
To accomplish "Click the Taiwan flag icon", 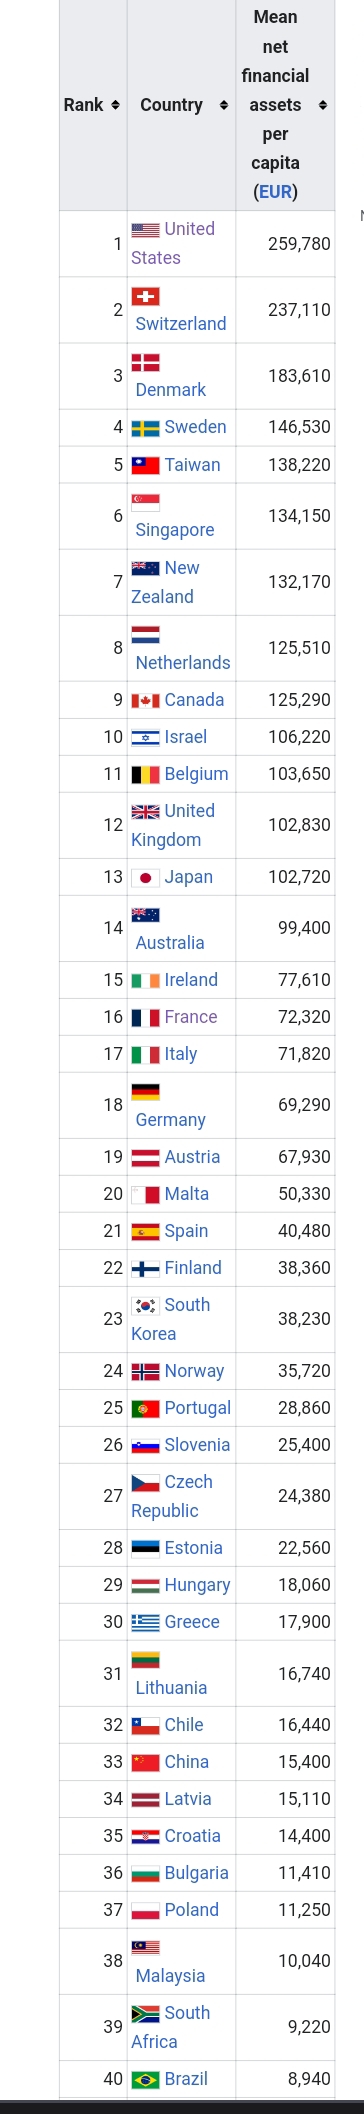I will pos(146,465).
